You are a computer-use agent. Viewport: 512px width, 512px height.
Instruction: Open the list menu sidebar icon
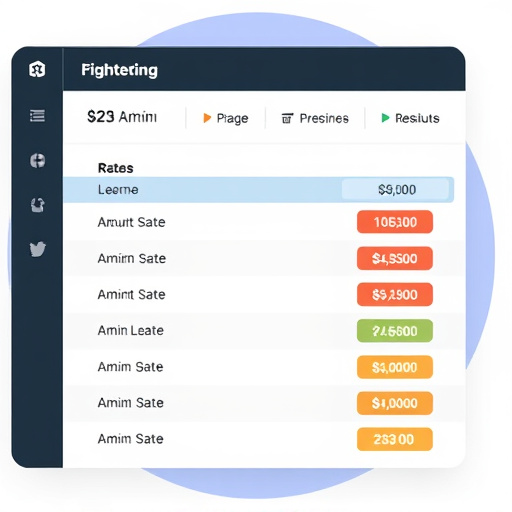[37, 116]
